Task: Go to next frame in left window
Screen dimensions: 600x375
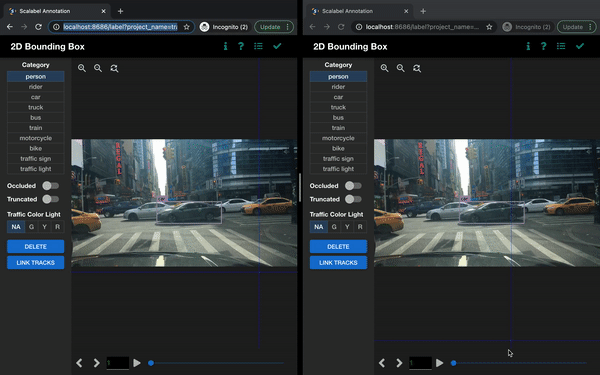Action: click(x=96, y=363)
